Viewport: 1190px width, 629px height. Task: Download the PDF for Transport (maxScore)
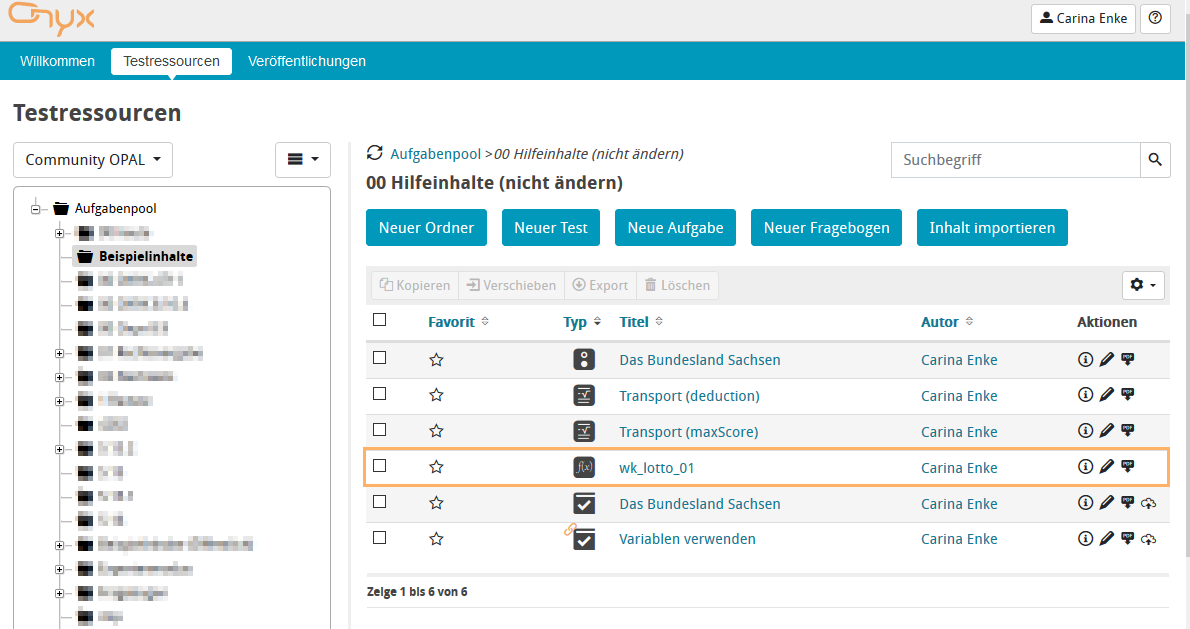[x=1127, y=430]
